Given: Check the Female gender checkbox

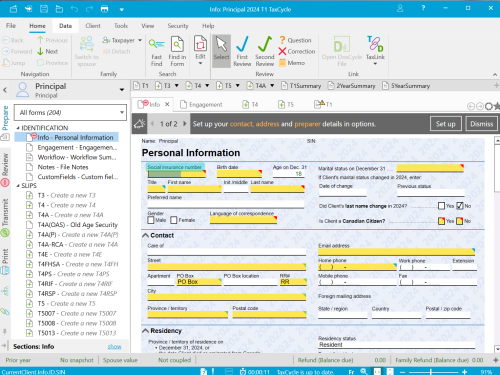Looking at the screenshot, I should click(174, 220).
